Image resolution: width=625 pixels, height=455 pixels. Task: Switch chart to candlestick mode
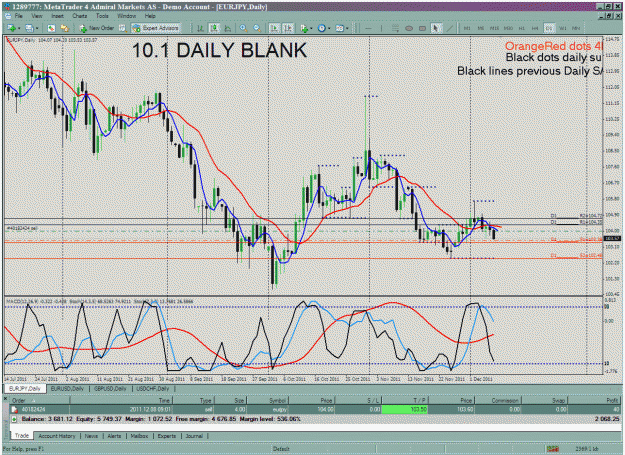(x=214, y=28)
